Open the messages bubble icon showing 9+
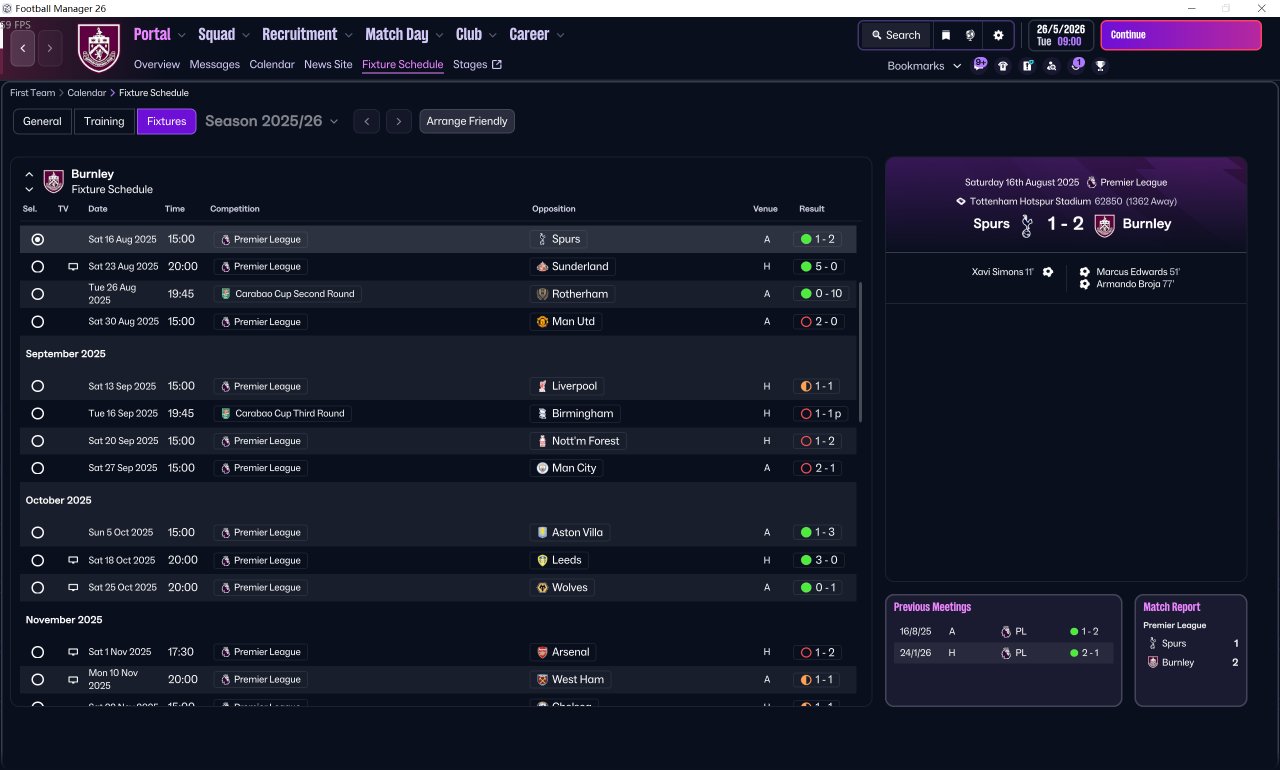 980,65
